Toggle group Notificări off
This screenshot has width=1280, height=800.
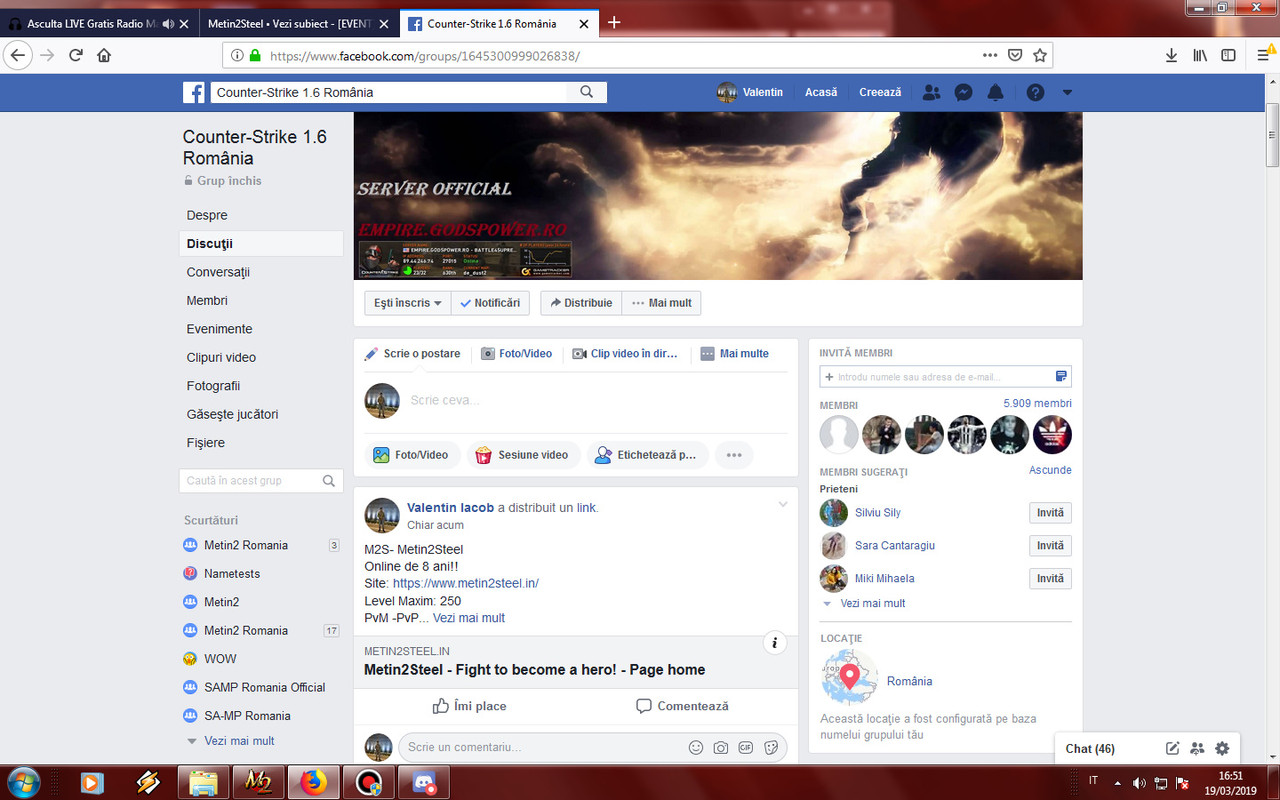click(x=490, y=302)
